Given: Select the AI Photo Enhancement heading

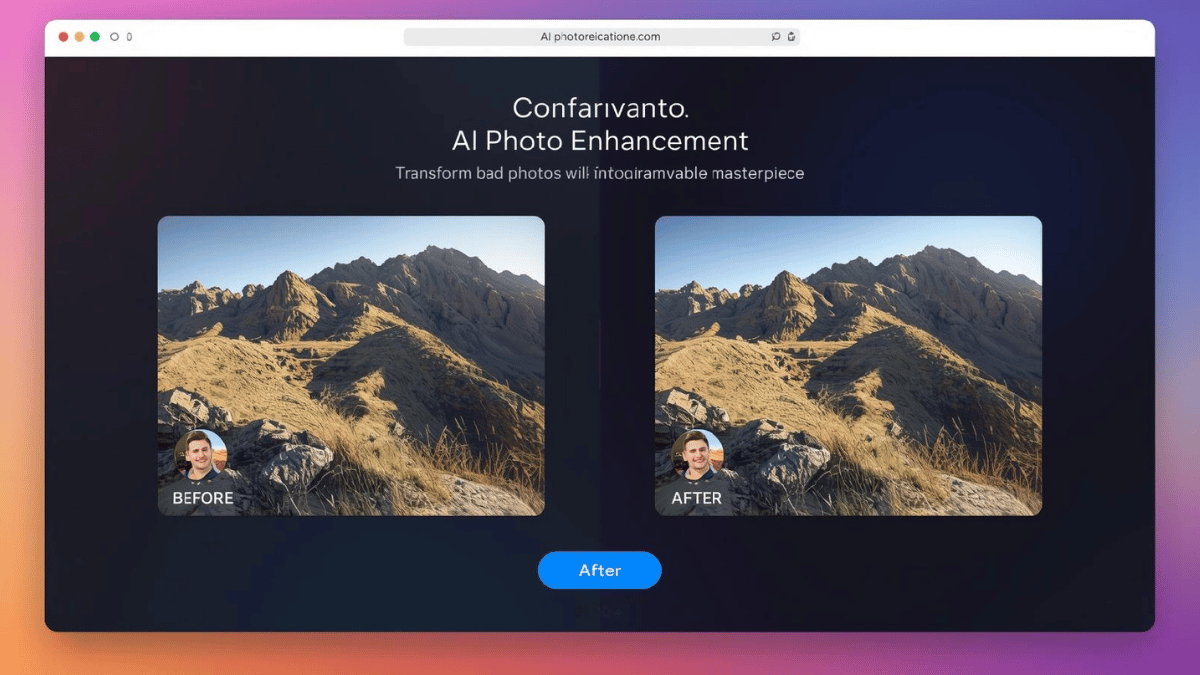Looking at the screenshot, I should coord(599,141).
